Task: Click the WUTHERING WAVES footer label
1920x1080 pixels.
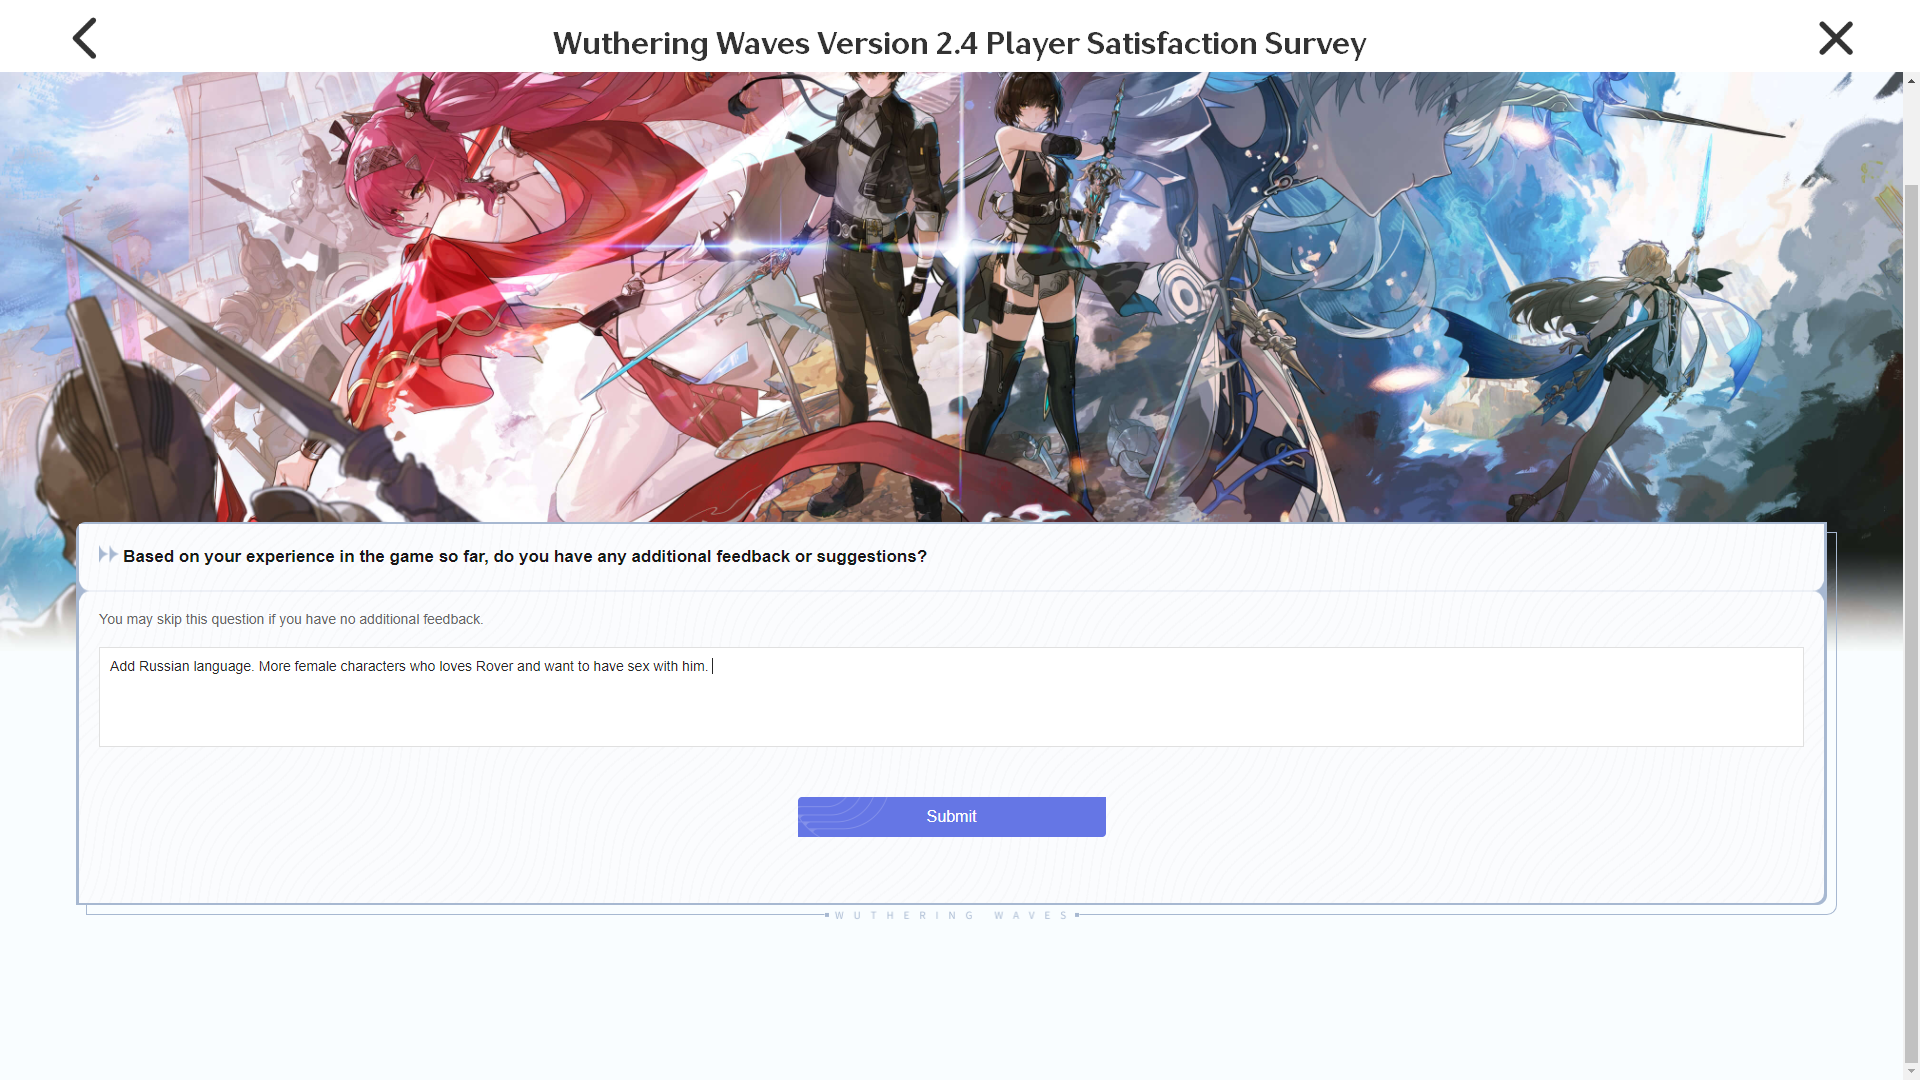Action: (x=951, y=915)
